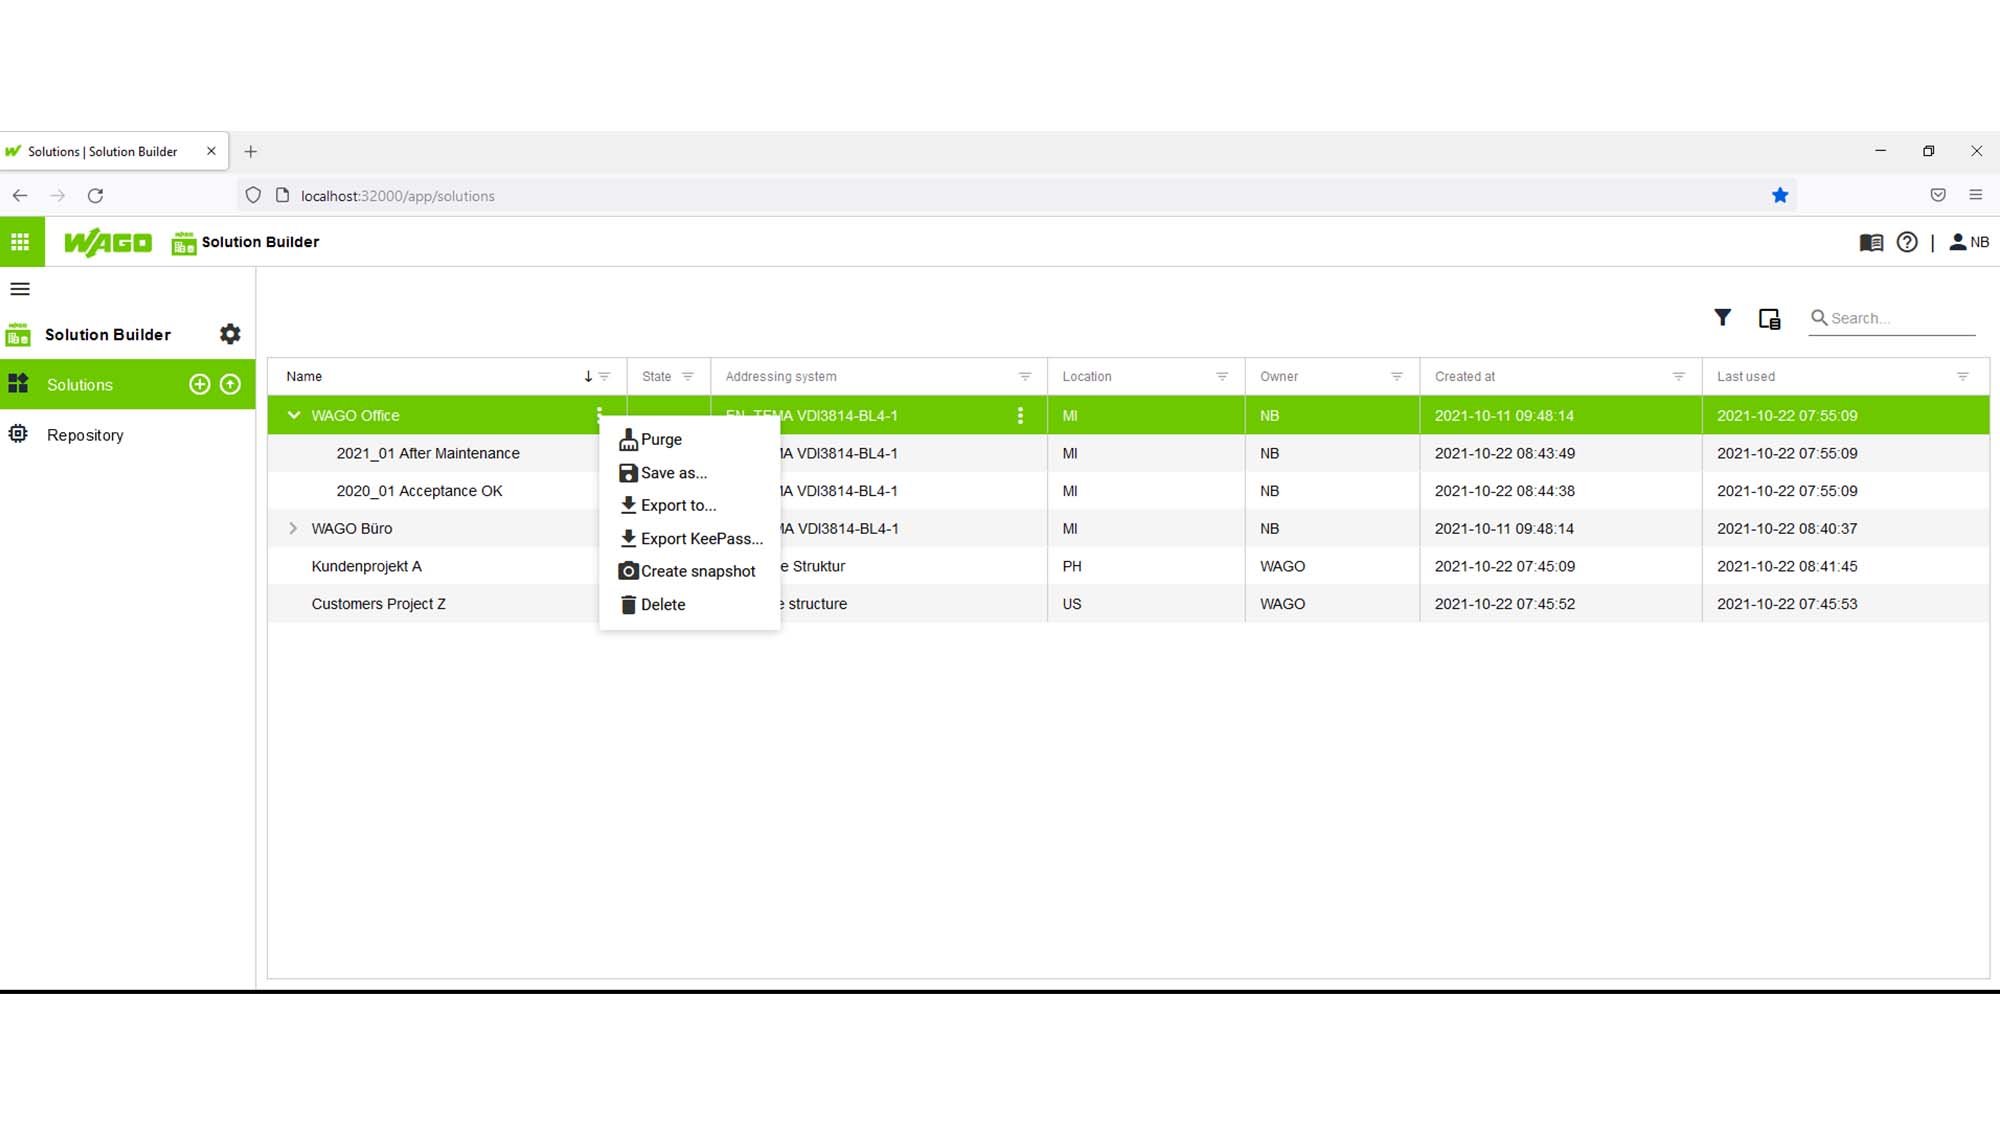
Task: Click Location column header
Action: [1087, 377]
